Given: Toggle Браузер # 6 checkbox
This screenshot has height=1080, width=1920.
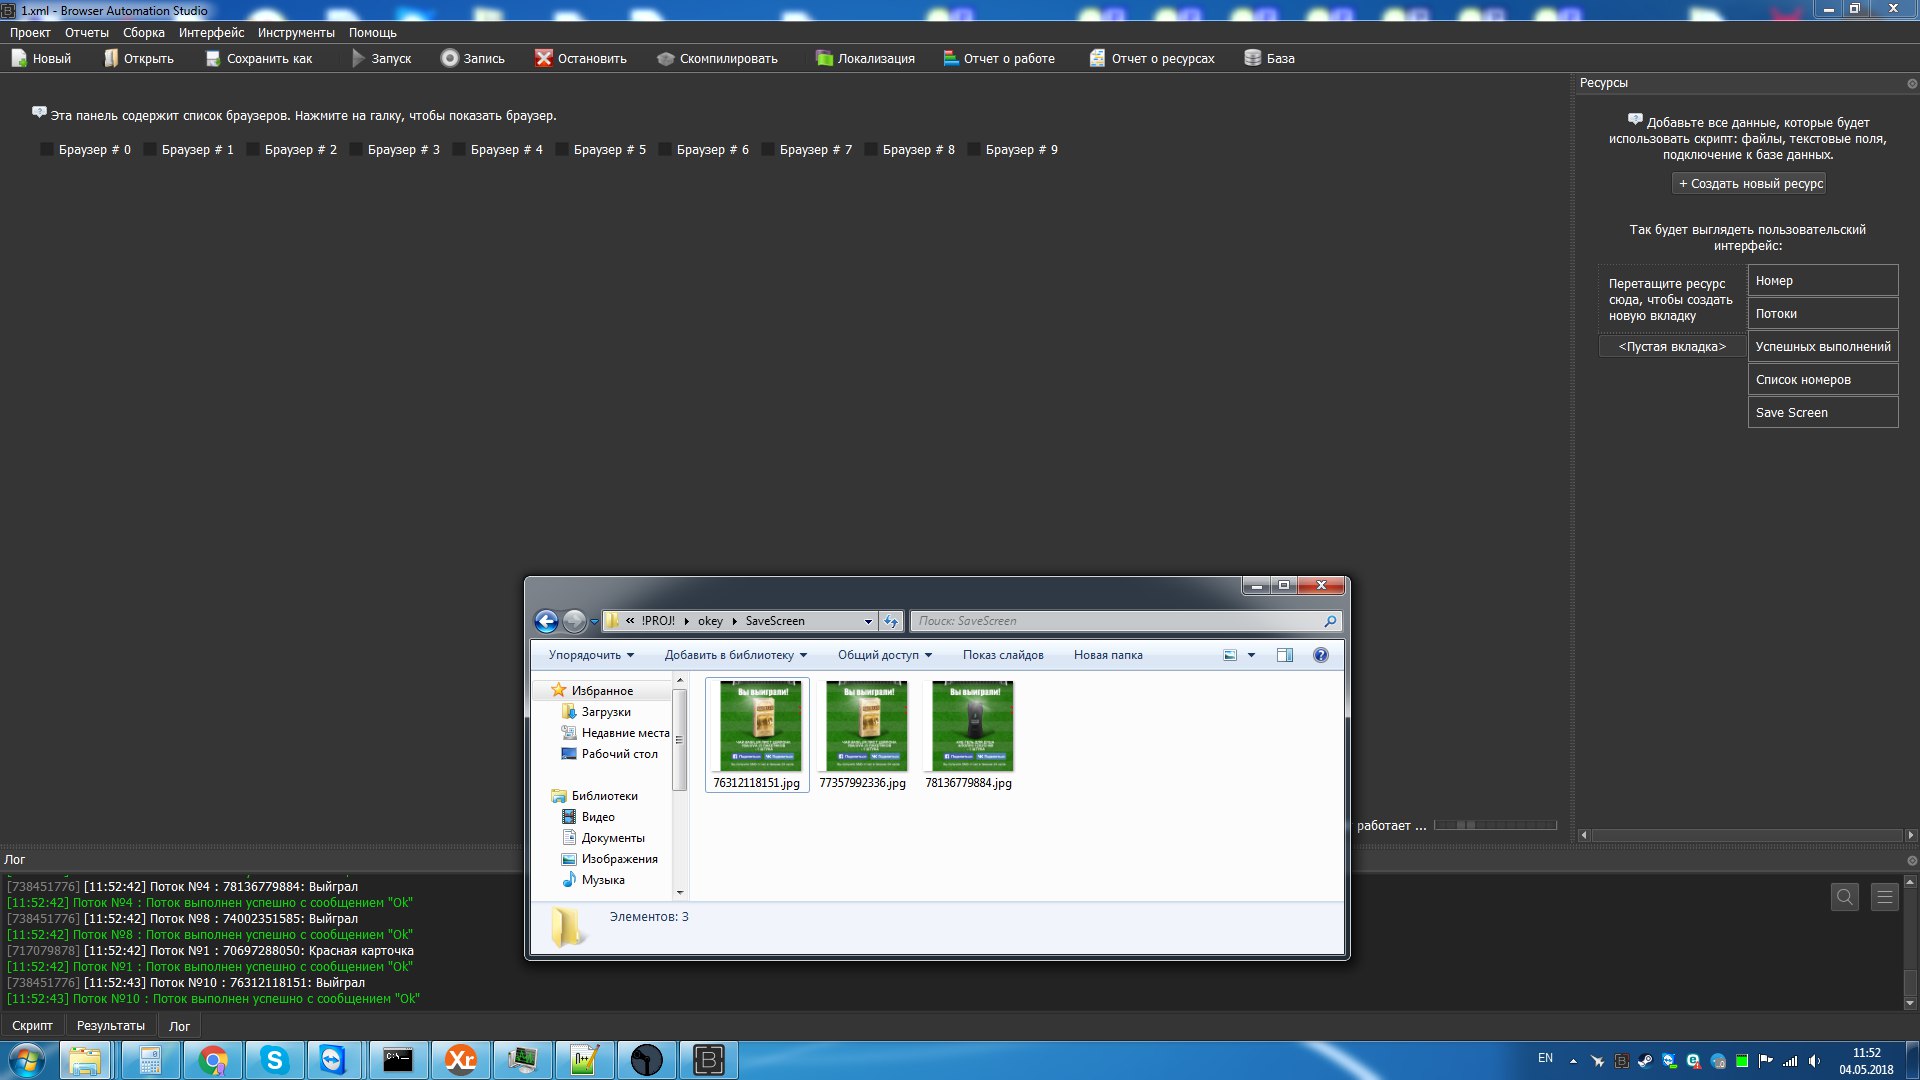Looking at the screenshot, I should coord(664,149).
